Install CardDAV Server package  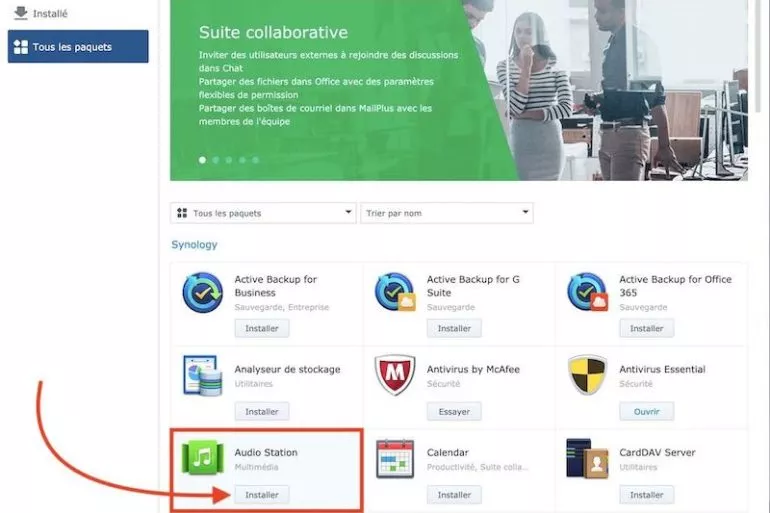[647, 495]
